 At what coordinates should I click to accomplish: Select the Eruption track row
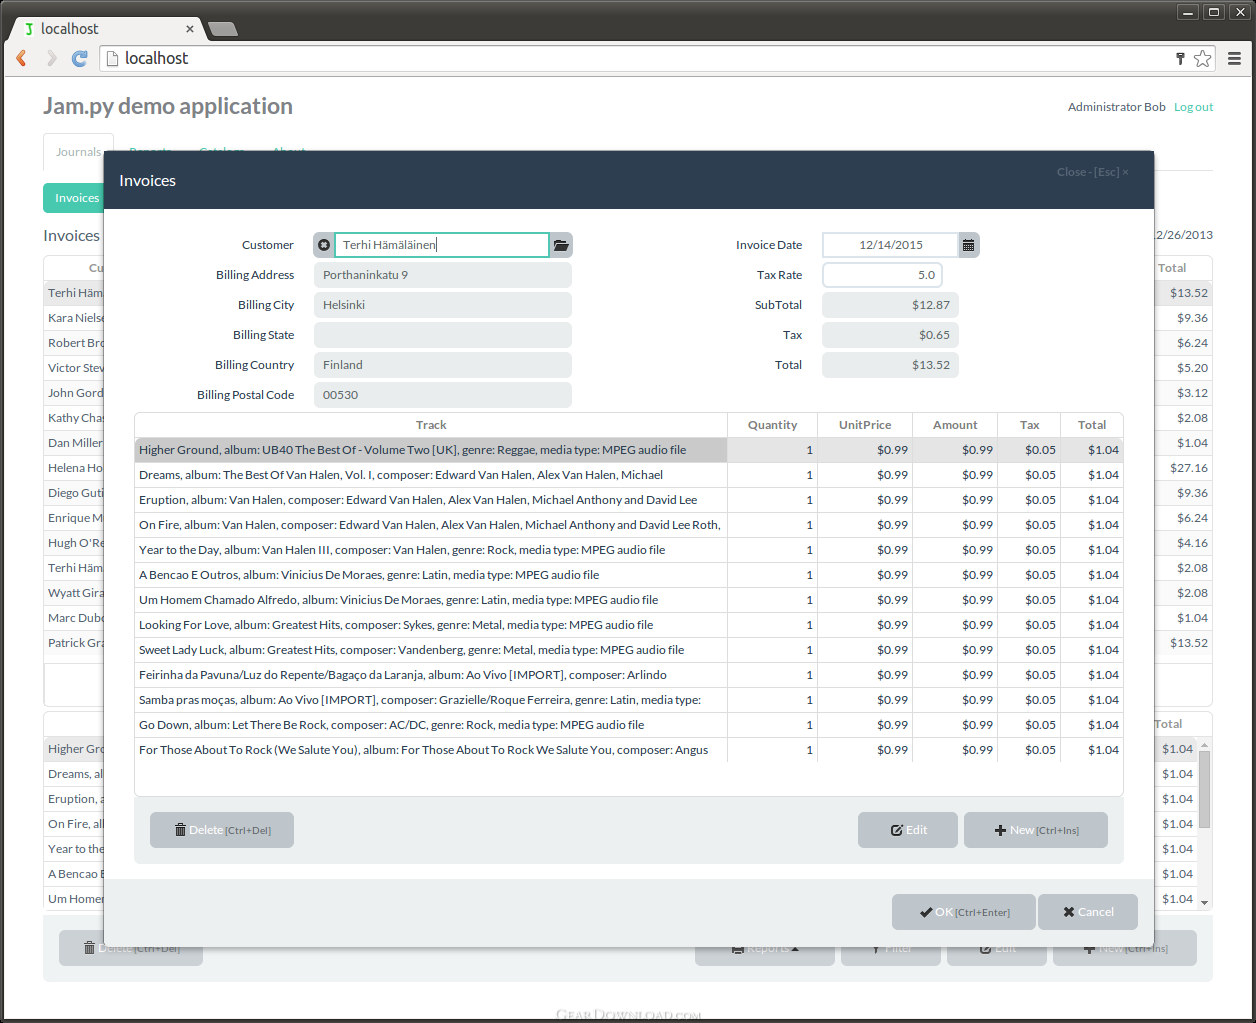pos(628,500)
